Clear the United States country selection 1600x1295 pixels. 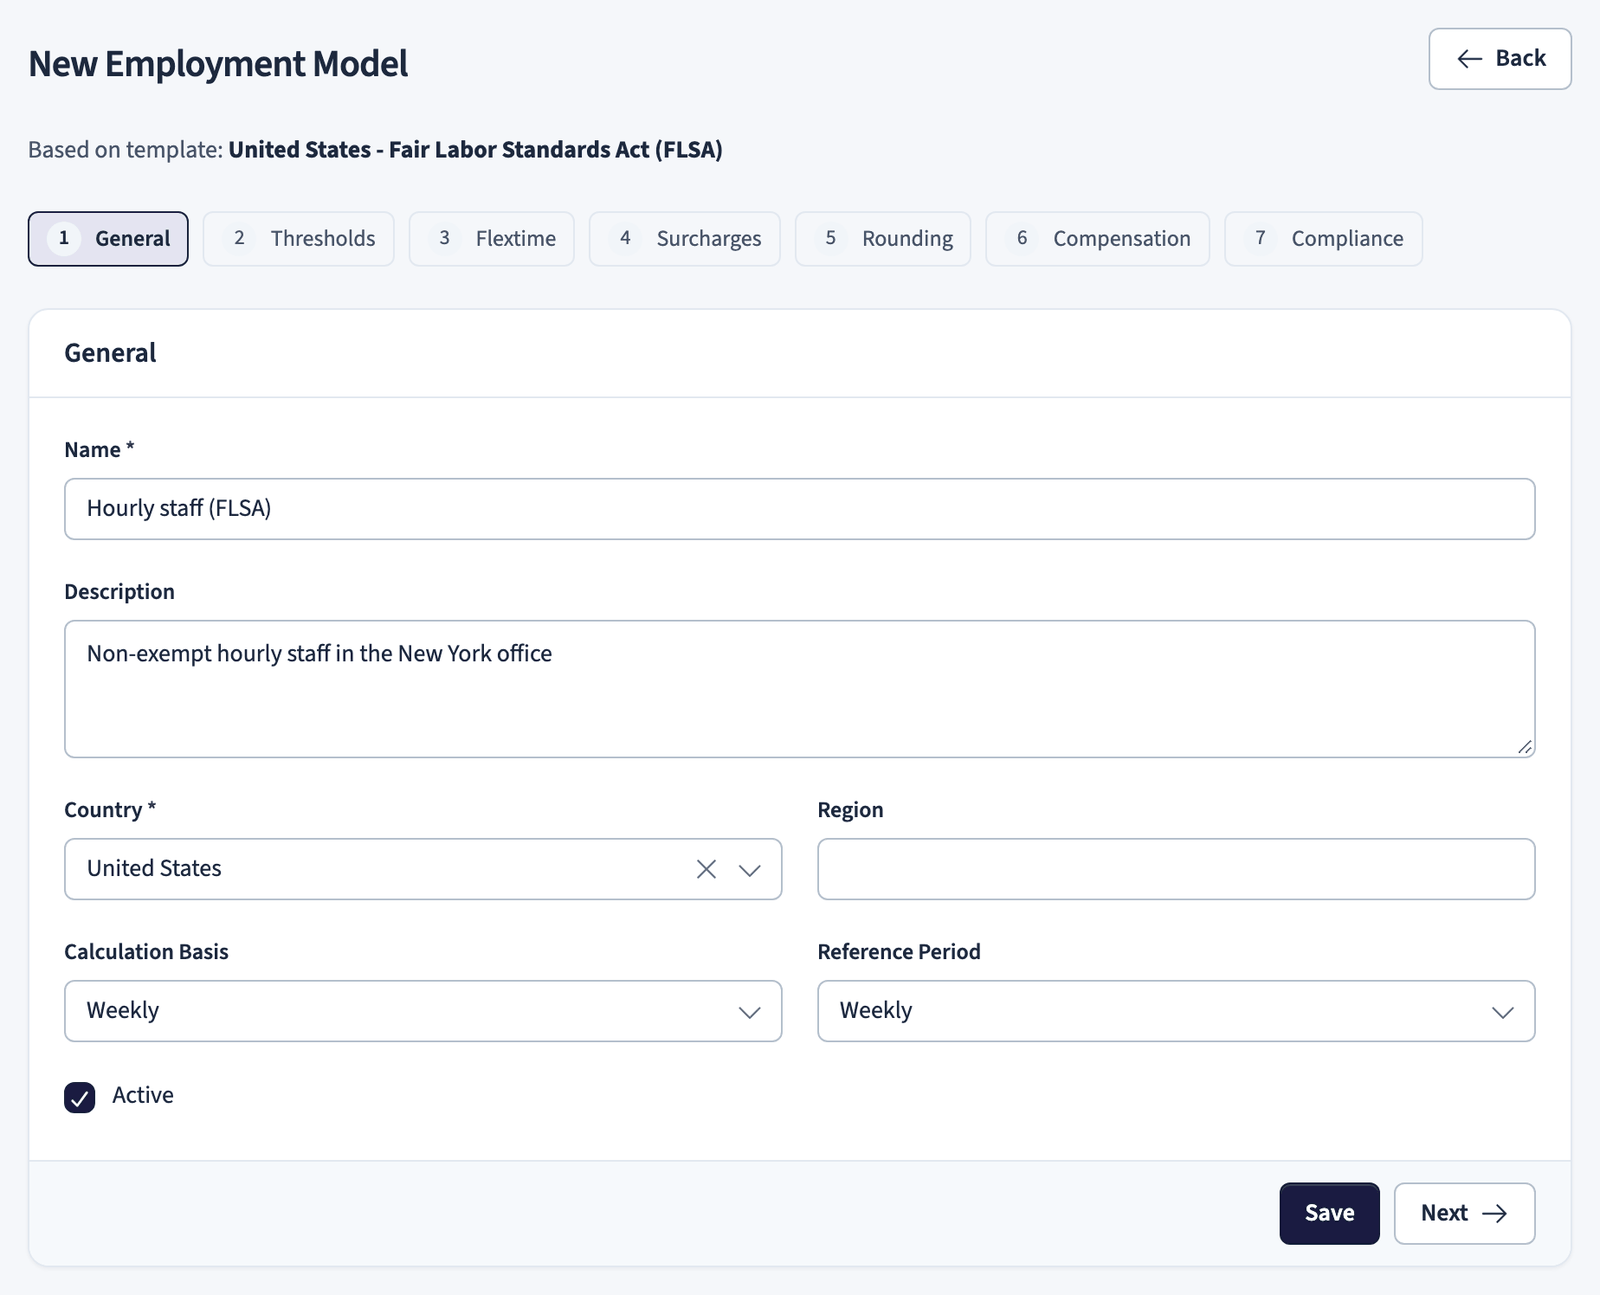pos(706,869)
